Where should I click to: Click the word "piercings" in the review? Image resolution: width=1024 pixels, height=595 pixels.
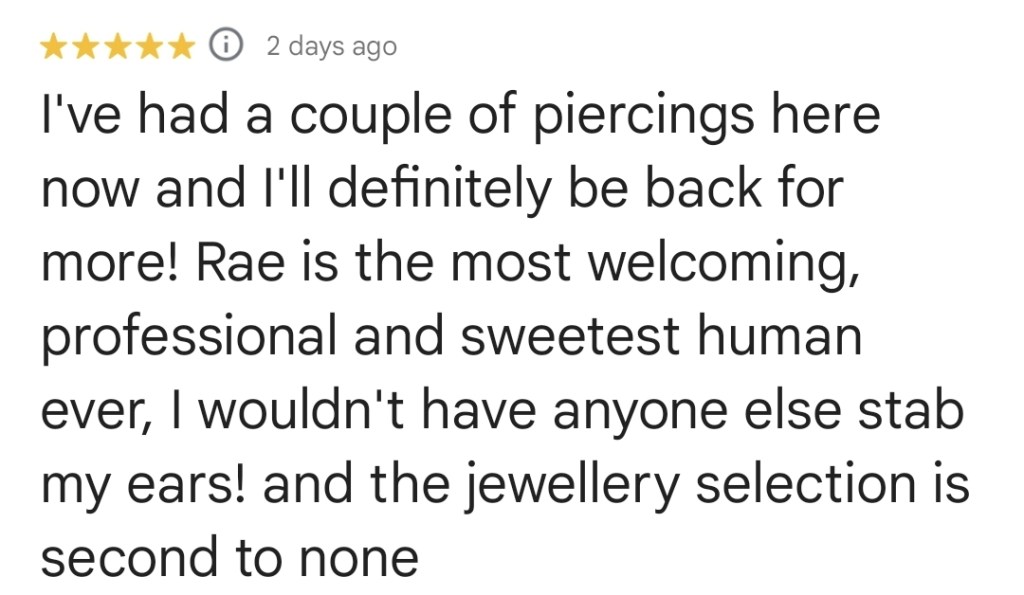click(x=638, y=116)
